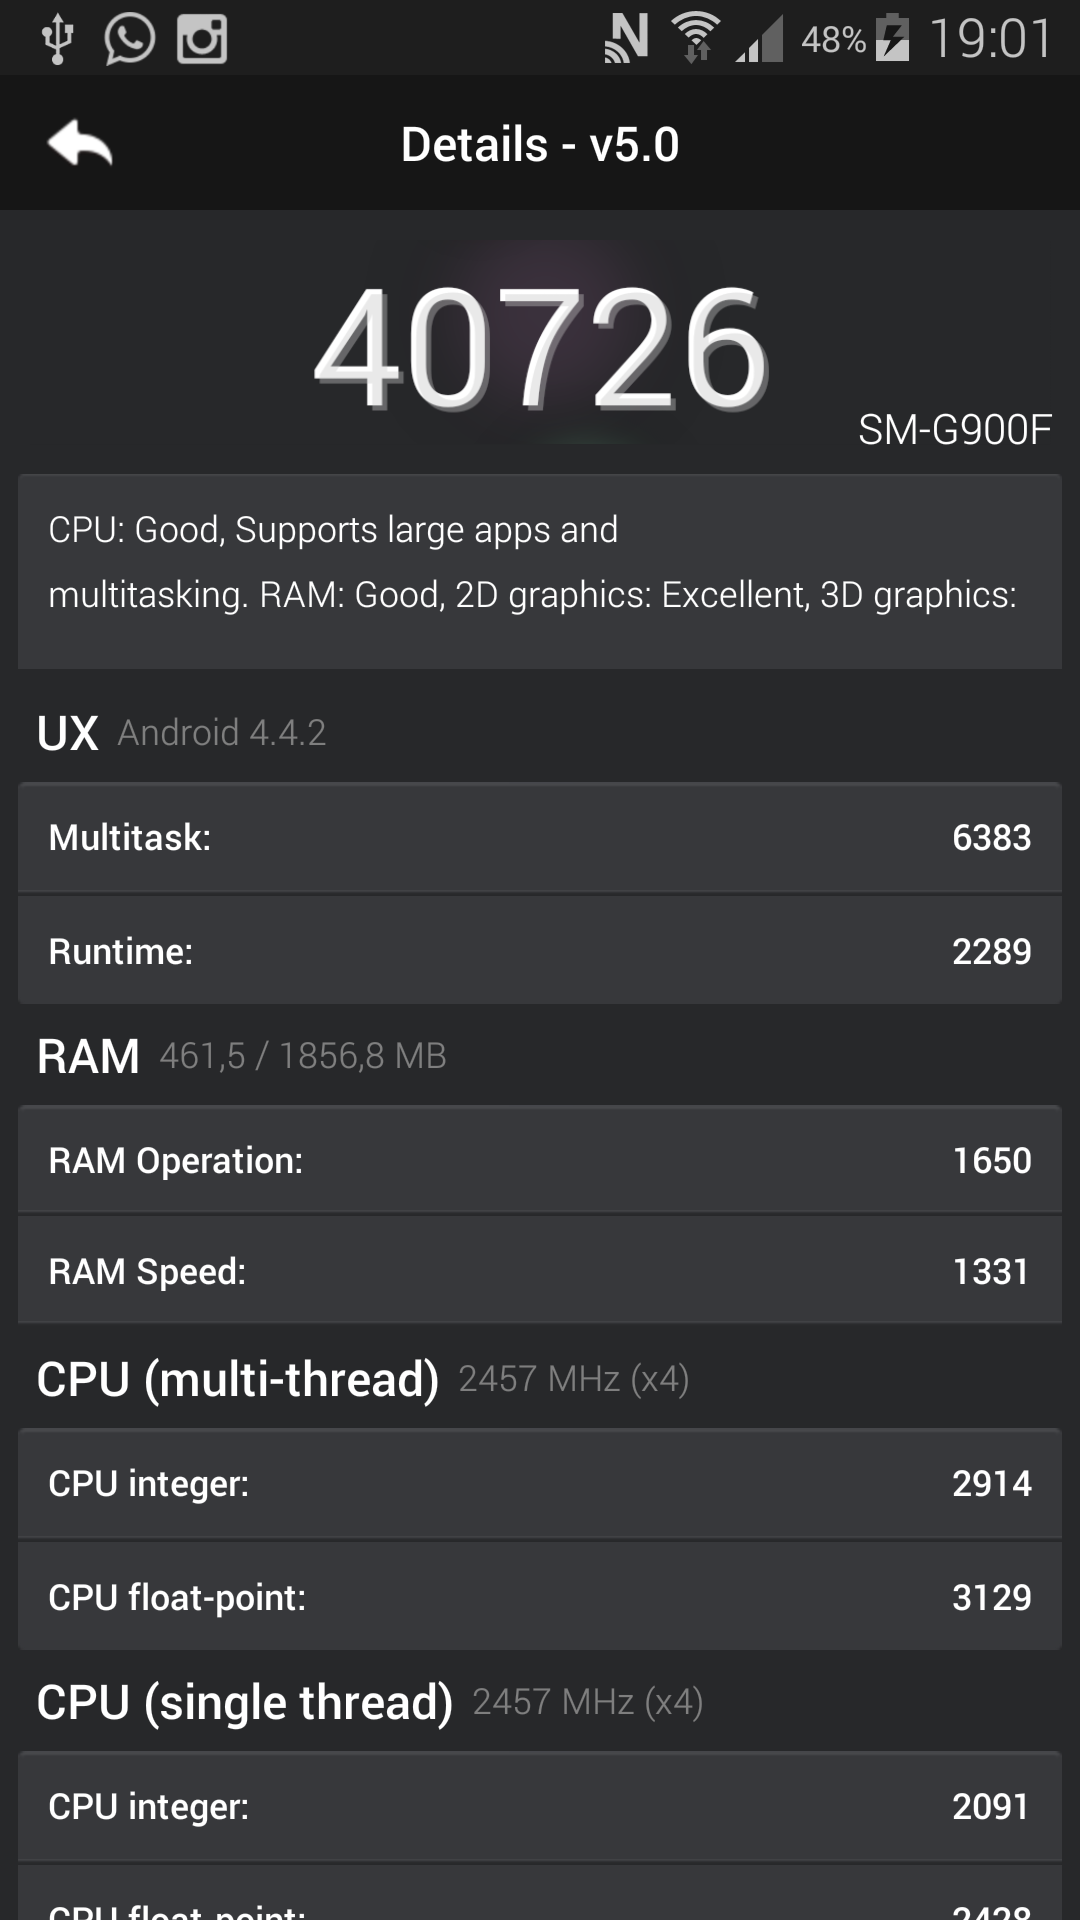Select single thread CPU integer row scoring 2091

540,1806
